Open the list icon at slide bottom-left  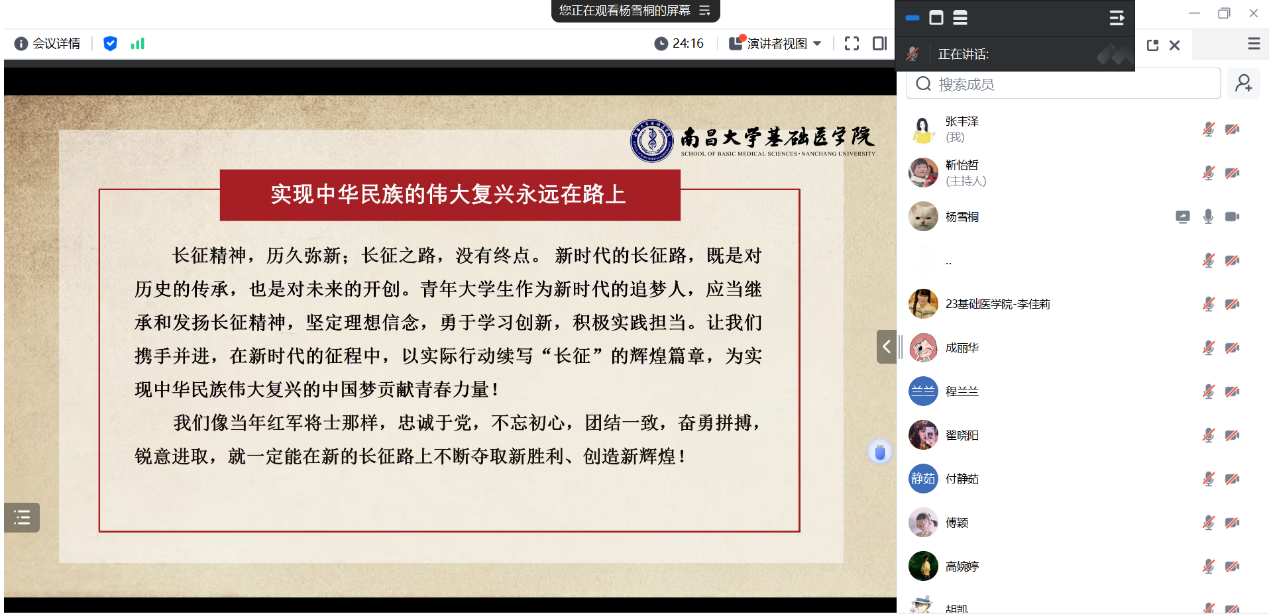click(22, 517)
